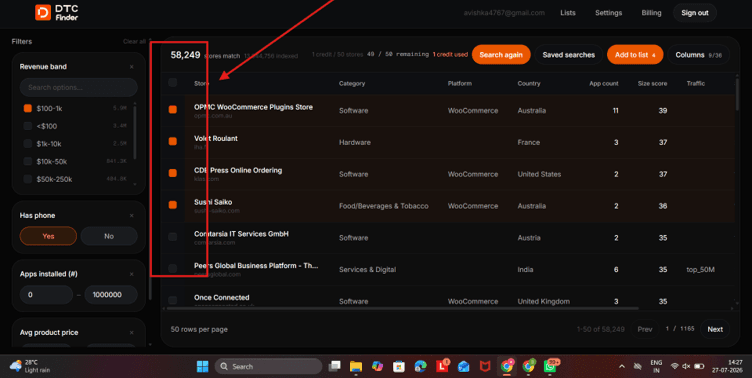Sort by the Country column header

click(529, 83)
